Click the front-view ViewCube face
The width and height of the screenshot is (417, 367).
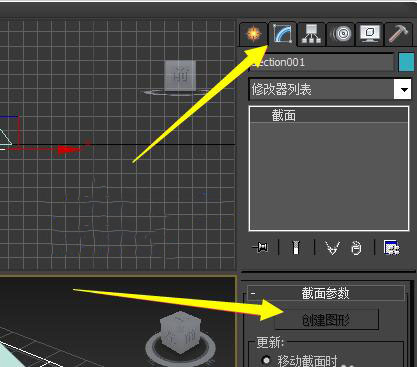(180, 75)
